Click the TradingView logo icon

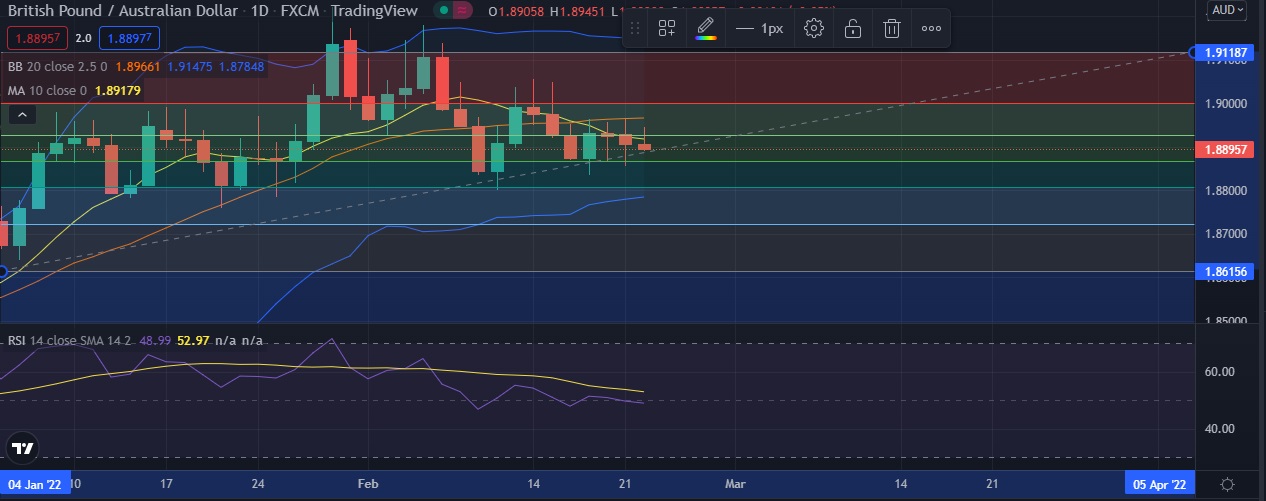pos(24,447)
